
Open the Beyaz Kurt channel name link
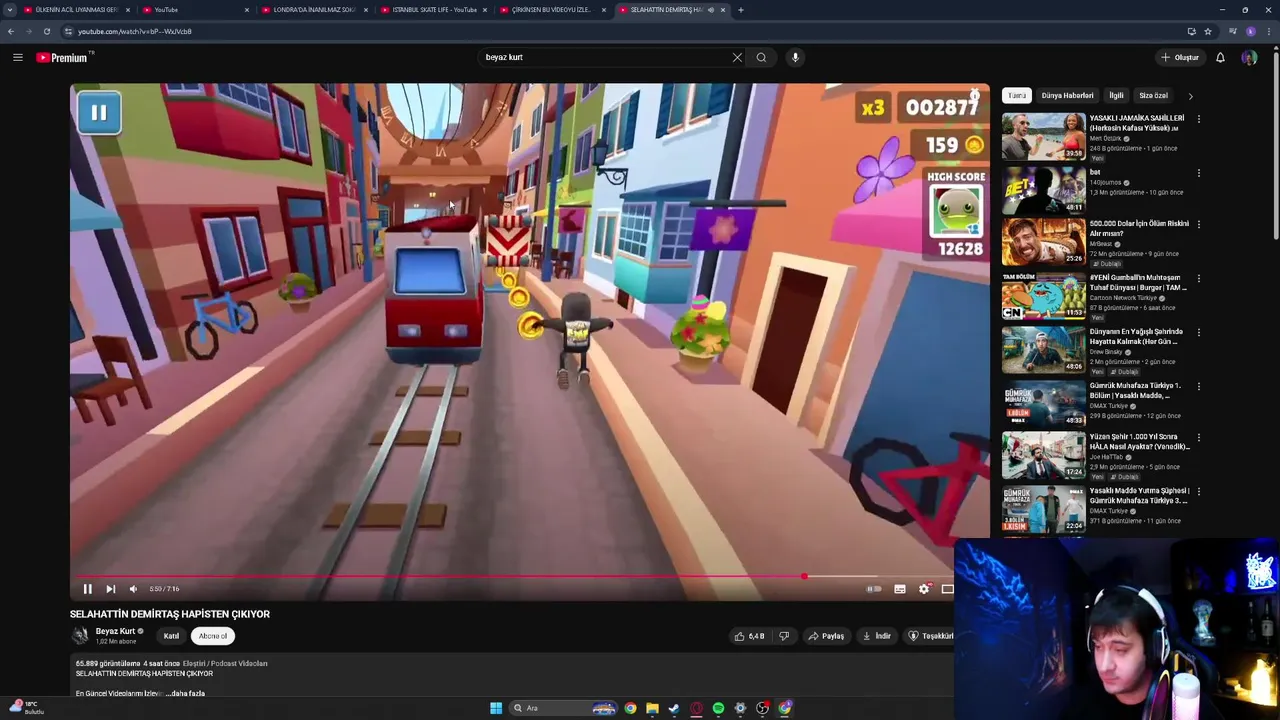click(115, 631)
